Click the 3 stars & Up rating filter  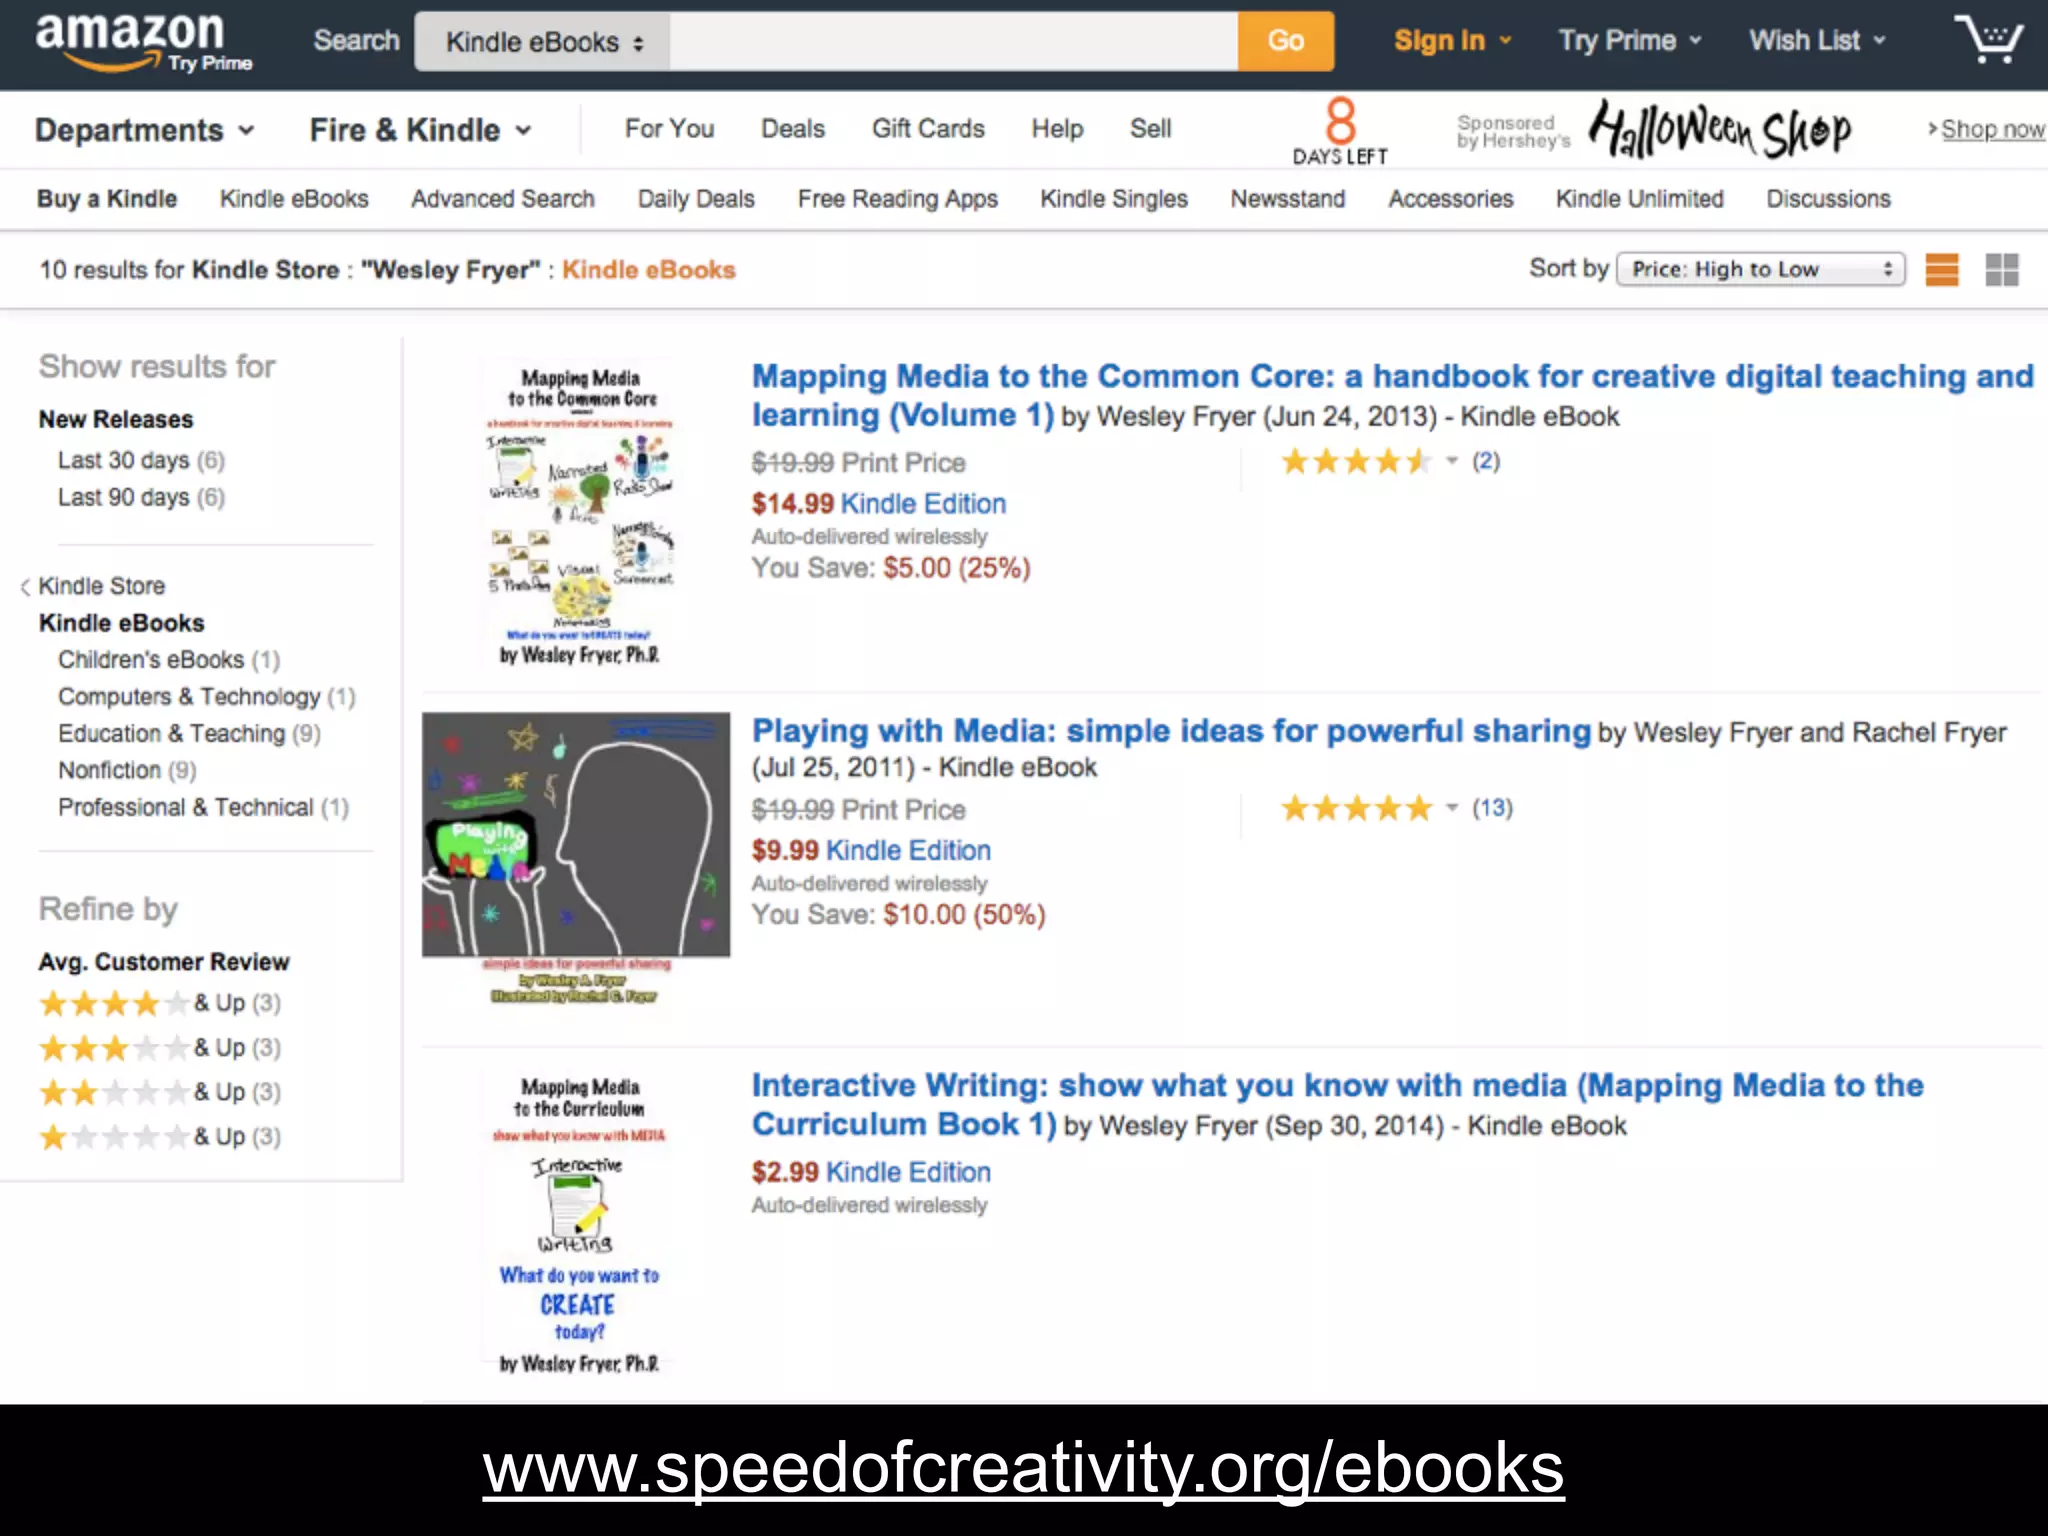160,1048
